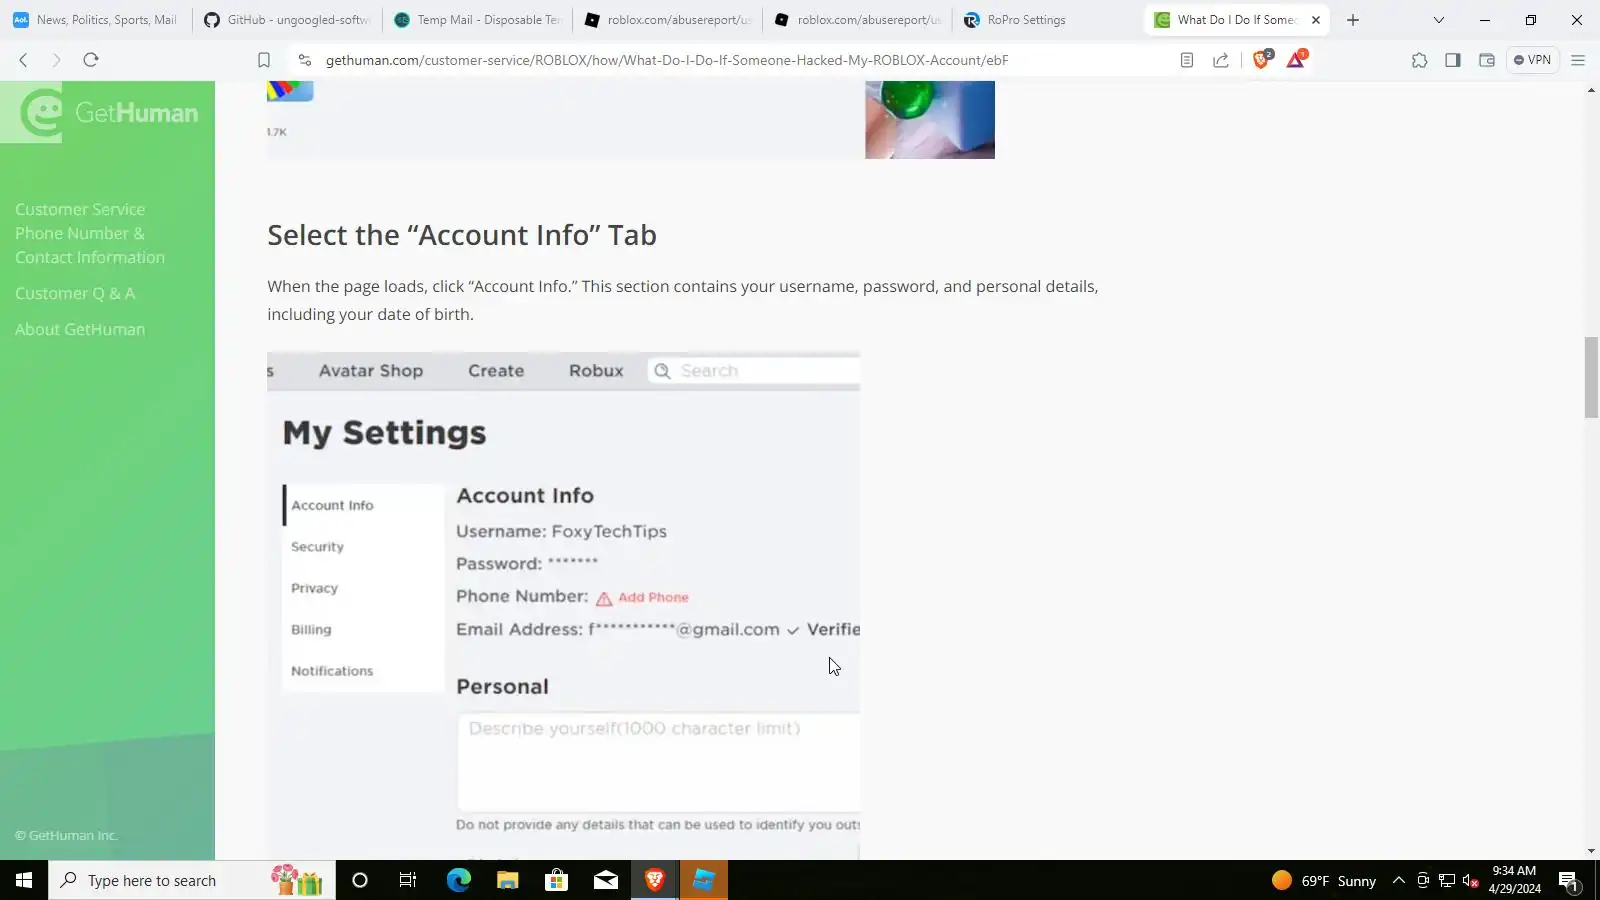Image resolution: width=1600 pixels, height=900 pixels.
Task: Open the Customer Q & A link
Action: (75, 293)
